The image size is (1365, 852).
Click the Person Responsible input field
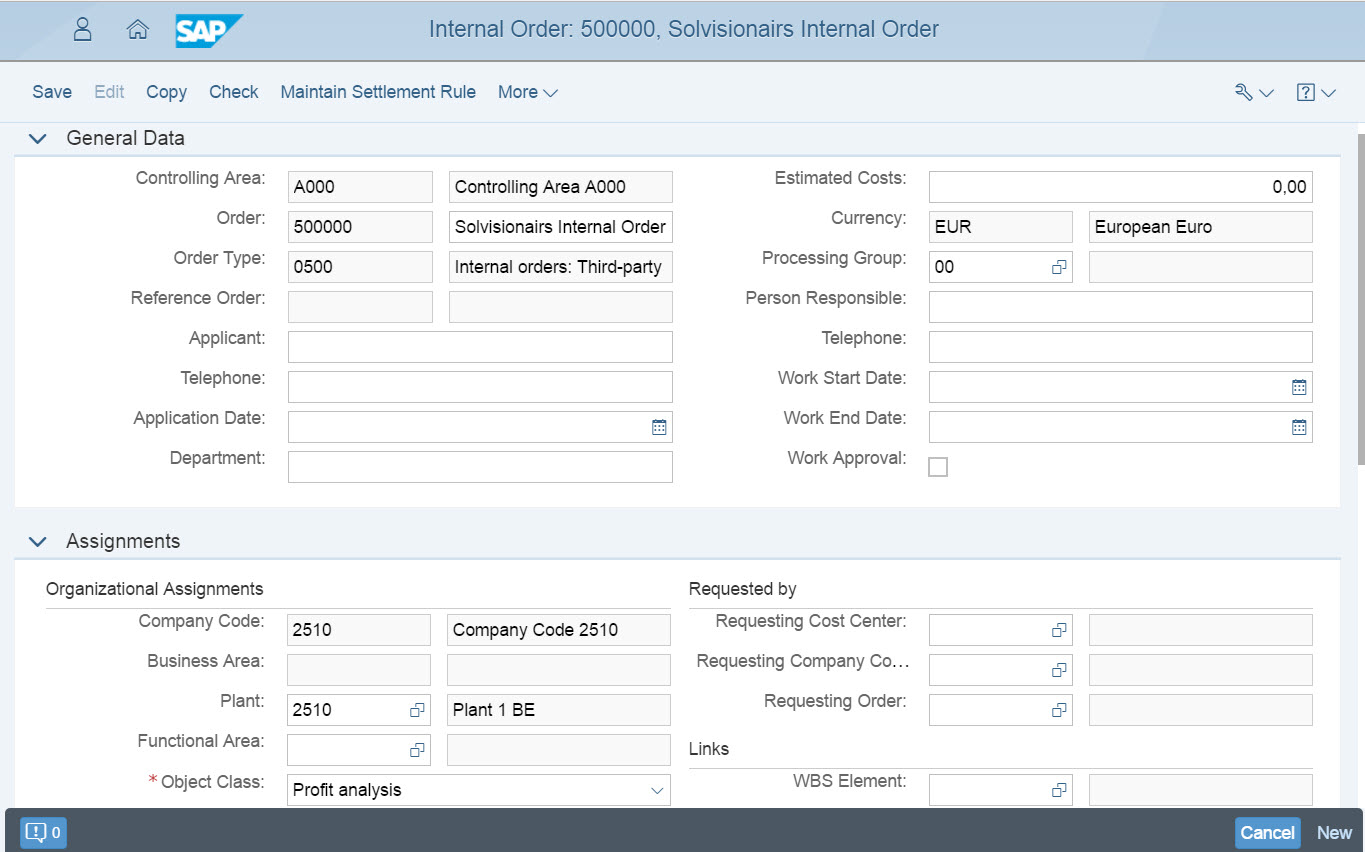pos(1120,307)
